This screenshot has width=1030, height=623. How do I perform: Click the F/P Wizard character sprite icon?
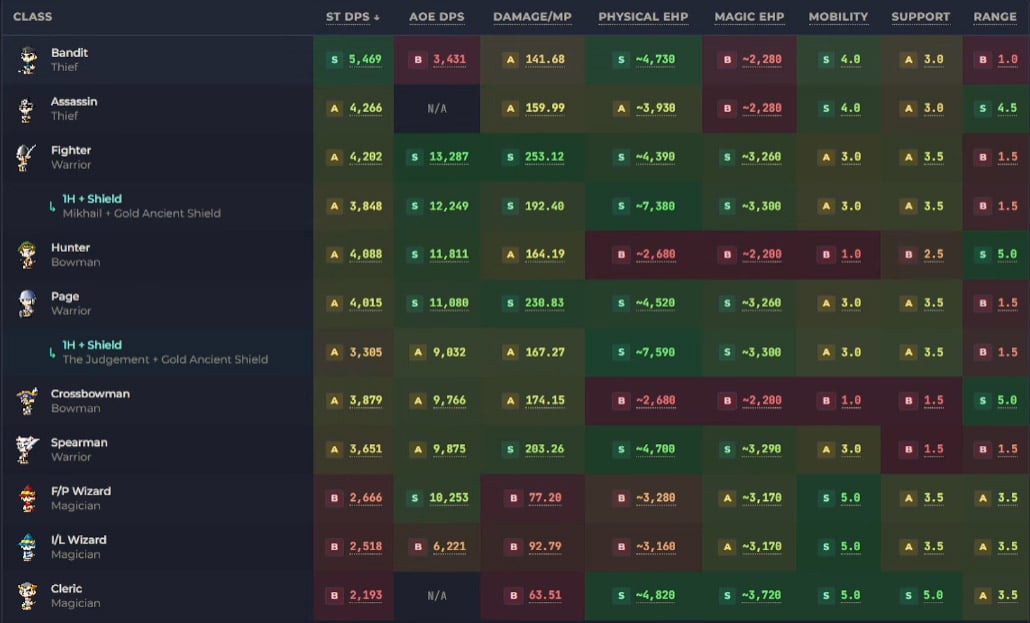point(27,498)
